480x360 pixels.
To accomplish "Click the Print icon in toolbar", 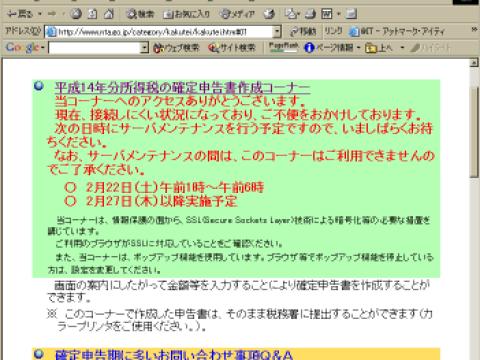I will point(310,14).
